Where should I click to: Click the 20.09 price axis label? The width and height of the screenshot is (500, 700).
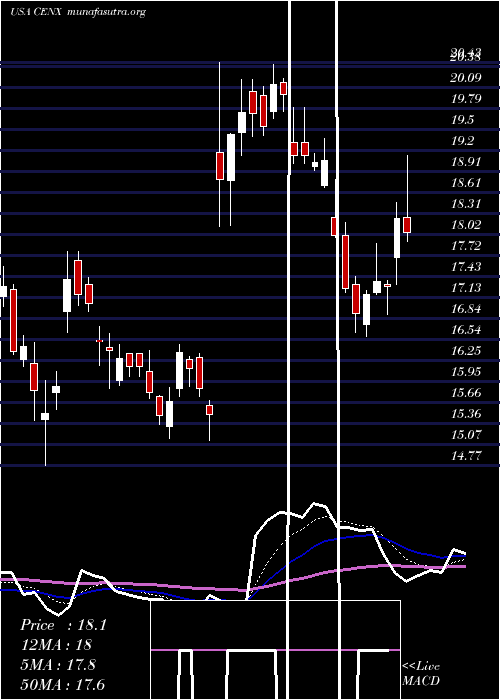(x=466, y=78)
